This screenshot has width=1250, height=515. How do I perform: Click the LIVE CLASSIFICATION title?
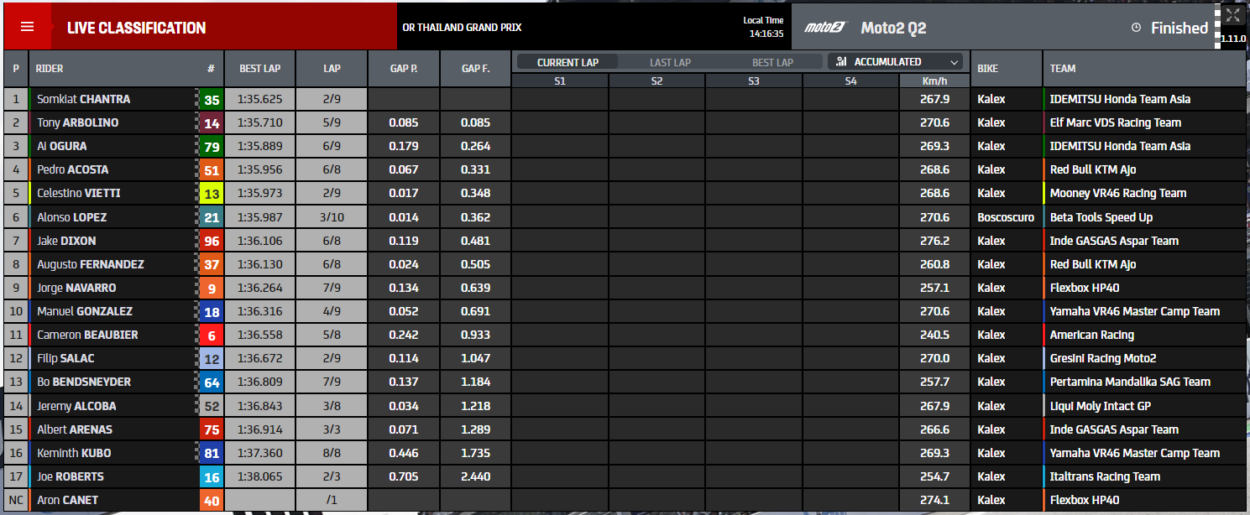[x=136, y=28]
